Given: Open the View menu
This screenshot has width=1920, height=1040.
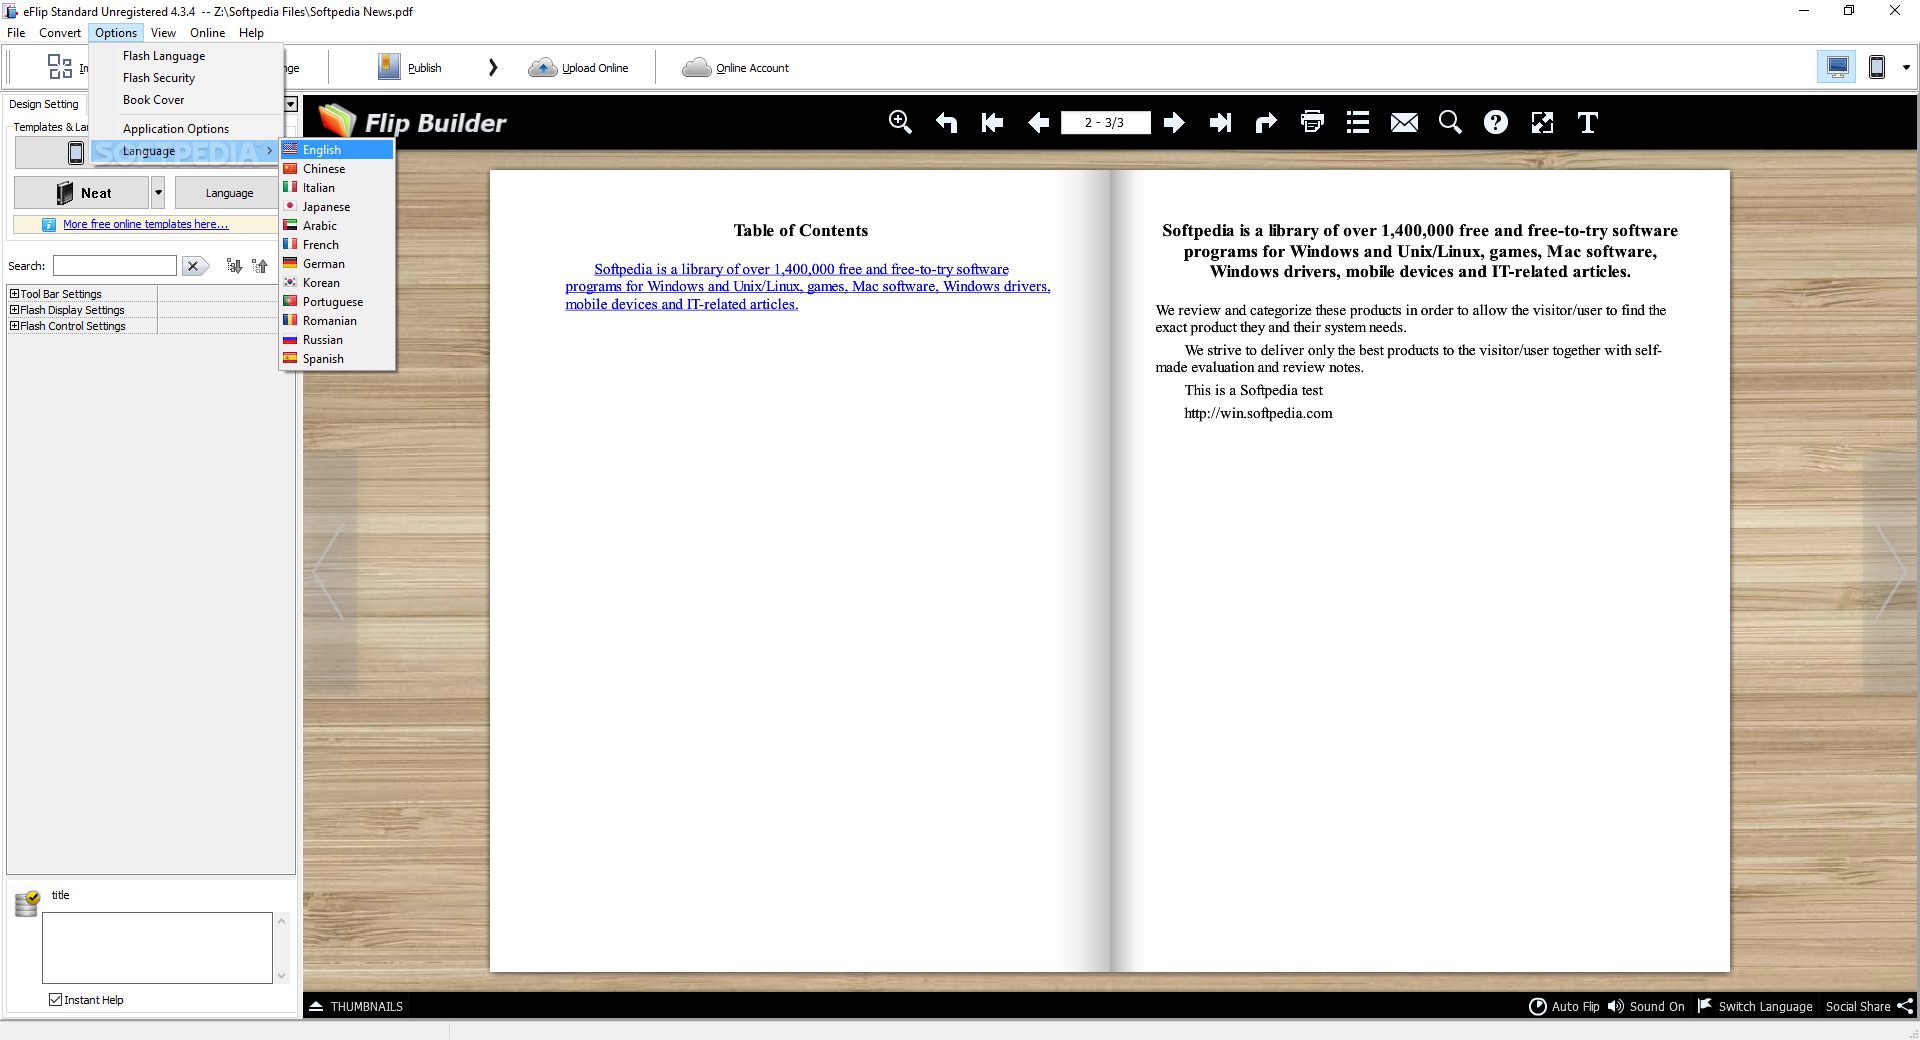Looking at the screenshot, I should 163,33.
